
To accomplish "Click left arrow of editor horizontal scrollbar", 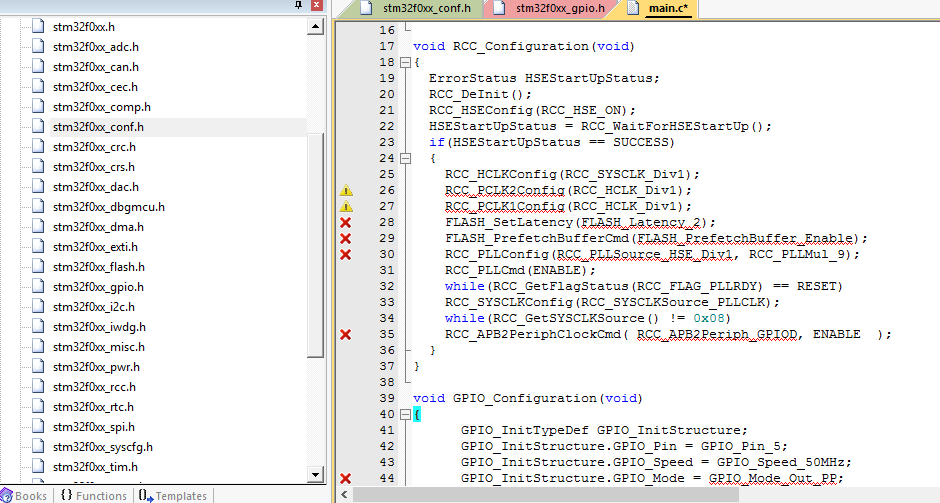I will pos(344,495).
